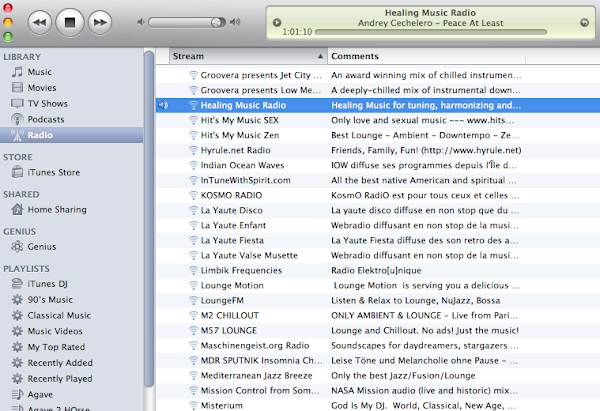Select the Indian Ocean Waves stream
Screen dimensions: 600x411
(378, 165)
